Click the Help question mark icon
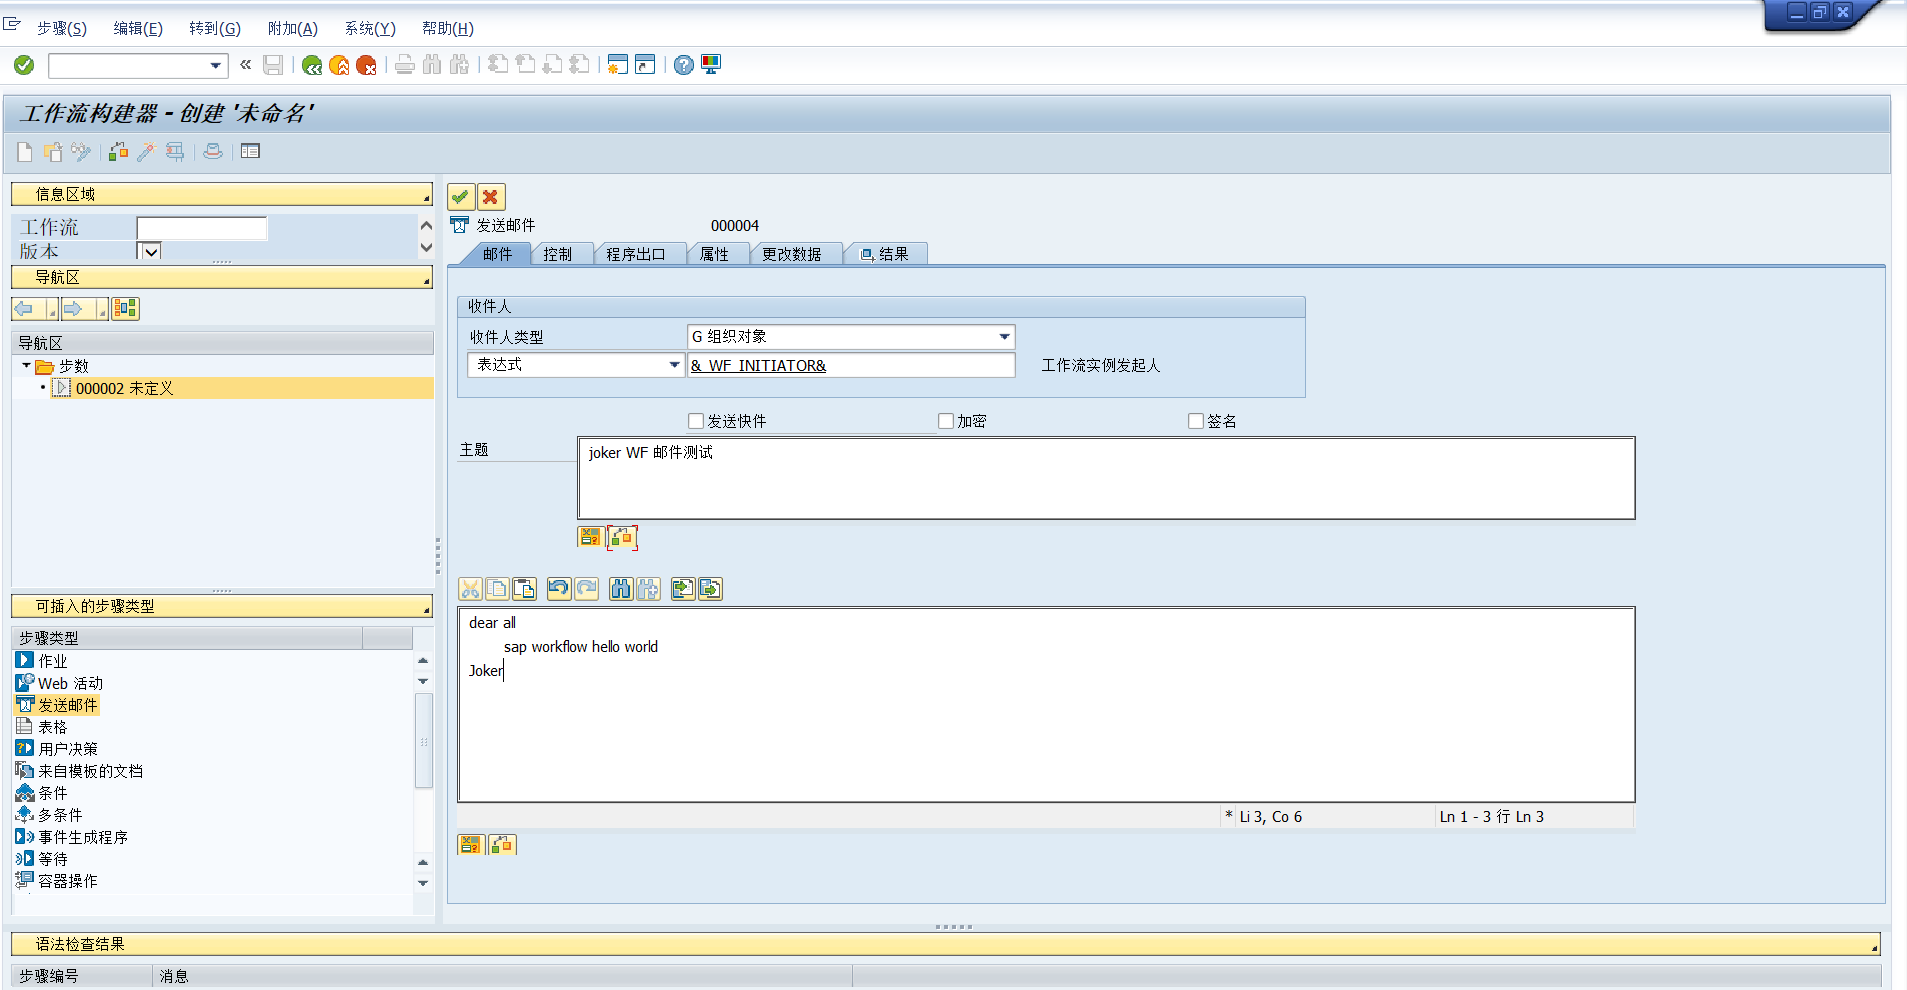 (x=683, y=65)
